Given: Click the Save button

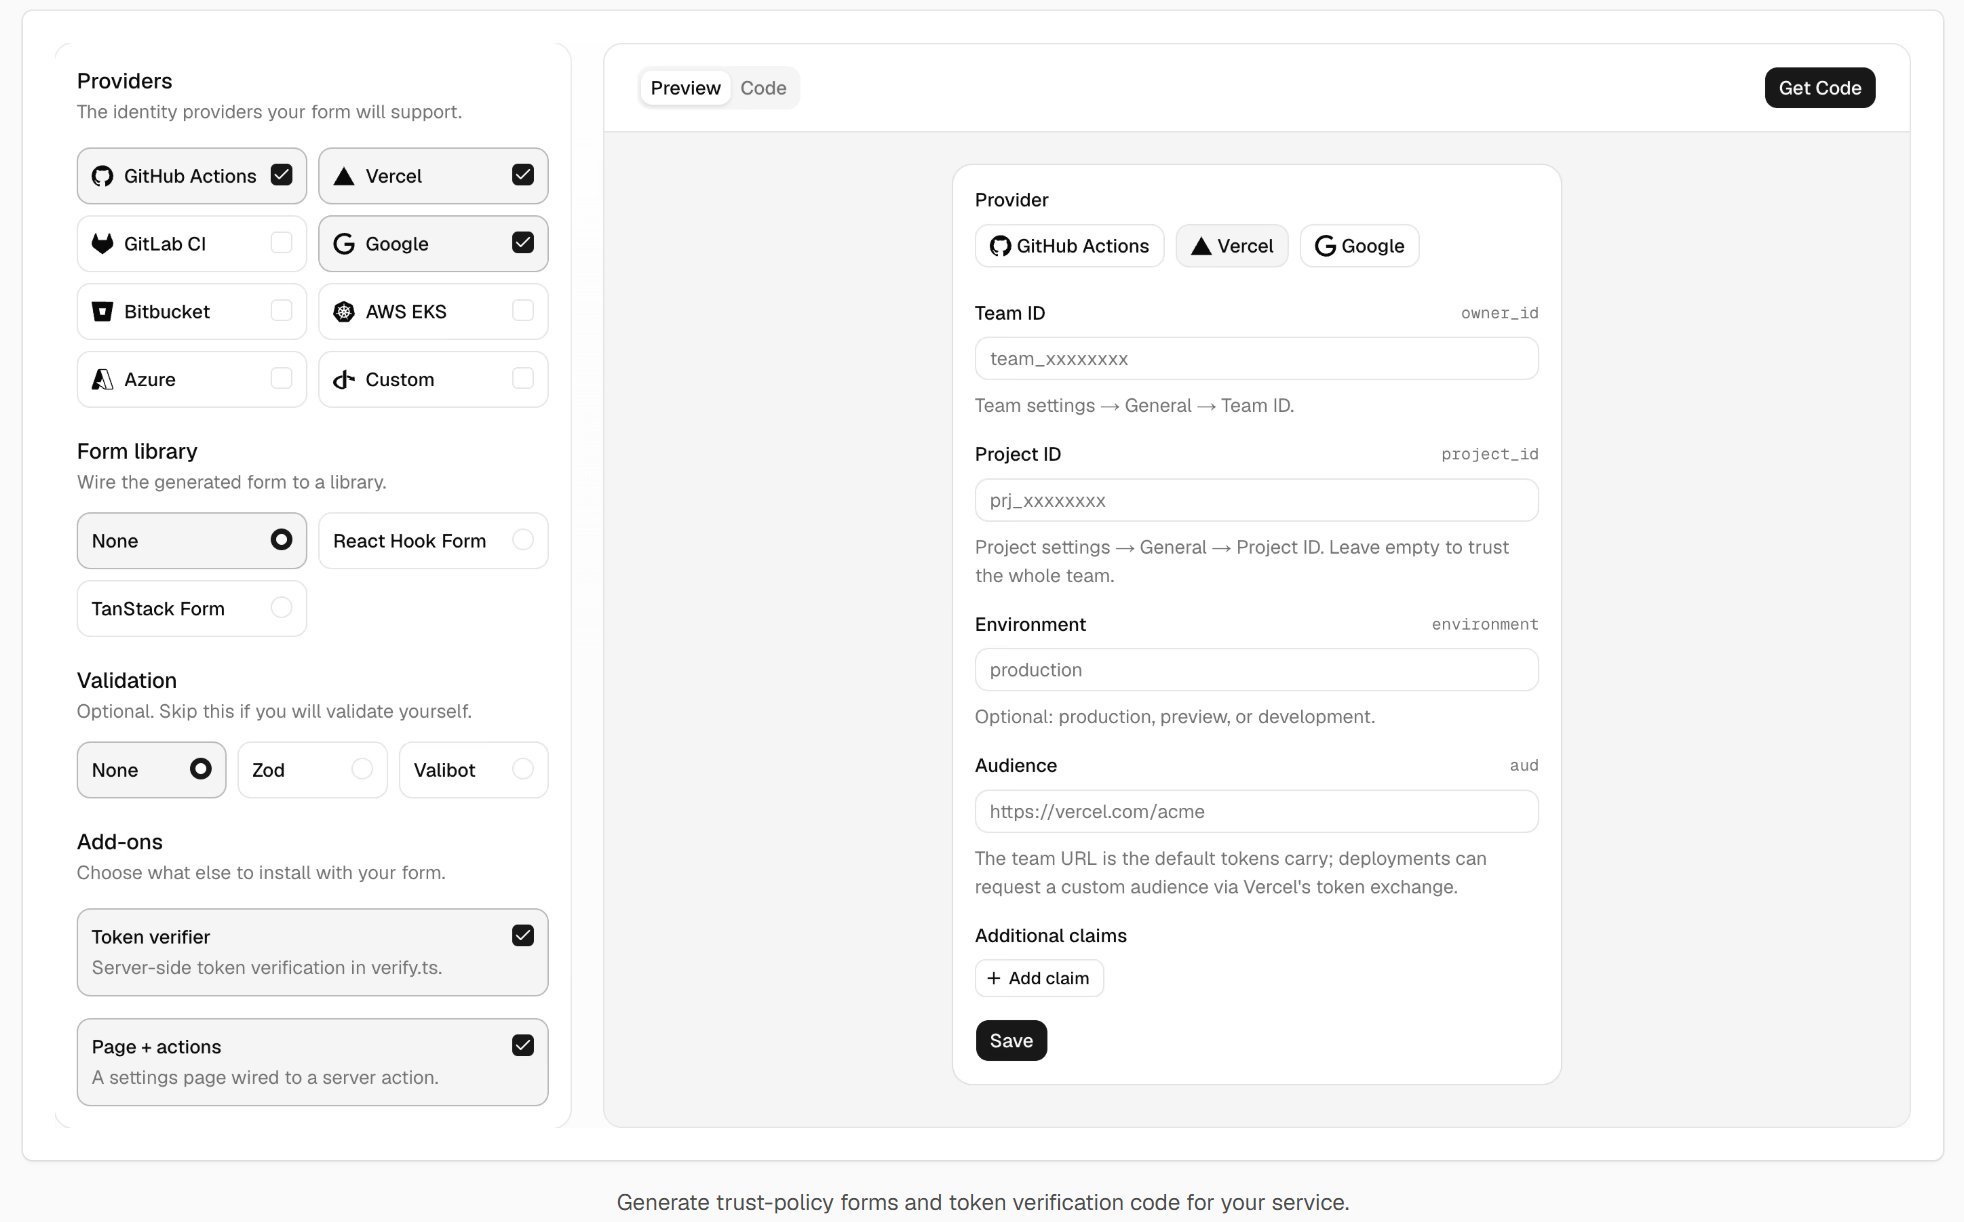Looking at the screenshot, I should (x=1011, y=1041).
